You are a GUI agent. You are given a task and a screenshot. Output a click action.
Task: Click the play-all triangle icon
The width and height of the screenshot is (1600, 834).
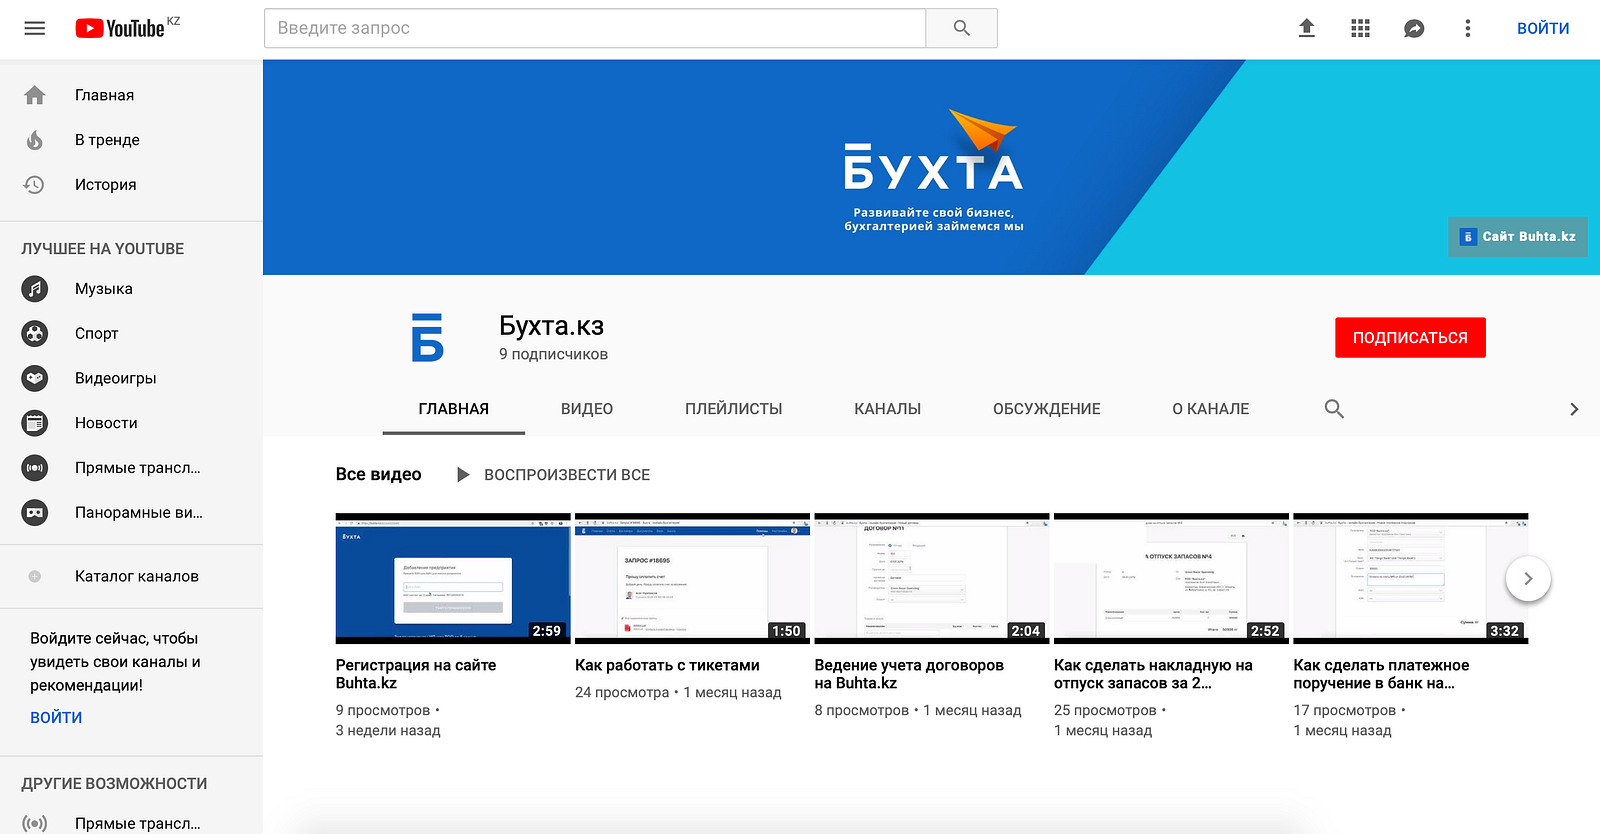pos(463,475)
